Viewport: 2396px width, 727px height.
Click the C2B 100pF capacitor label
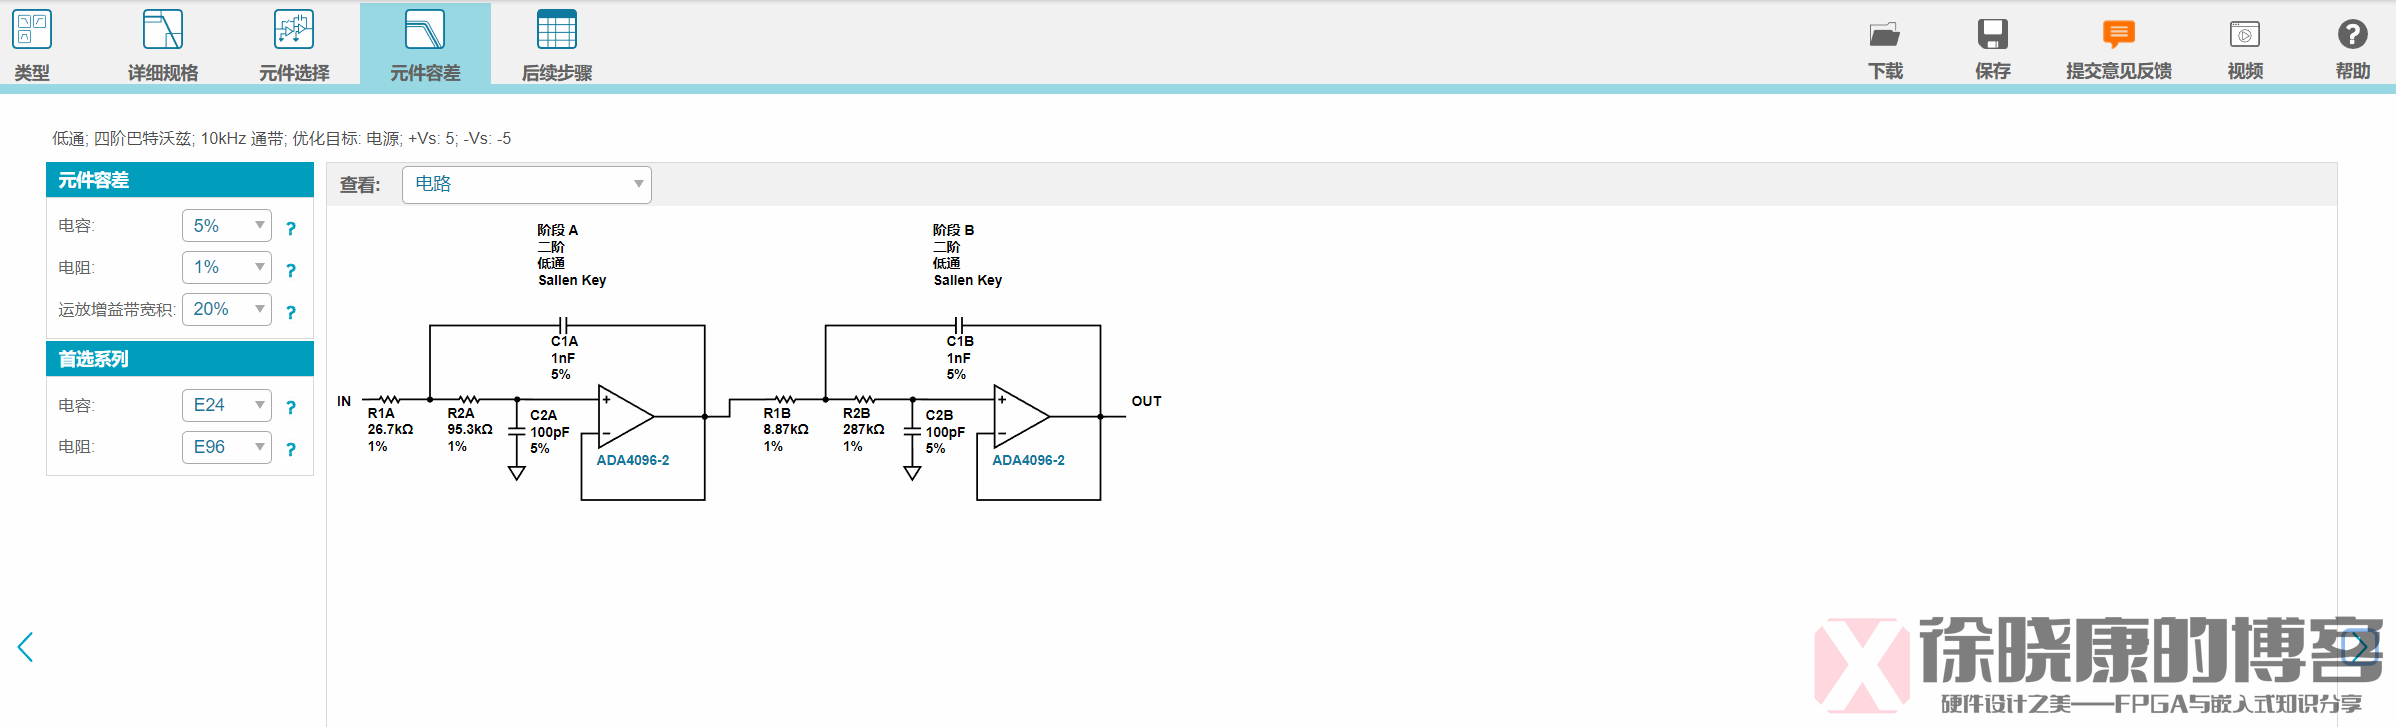click(x=945, y=432)
